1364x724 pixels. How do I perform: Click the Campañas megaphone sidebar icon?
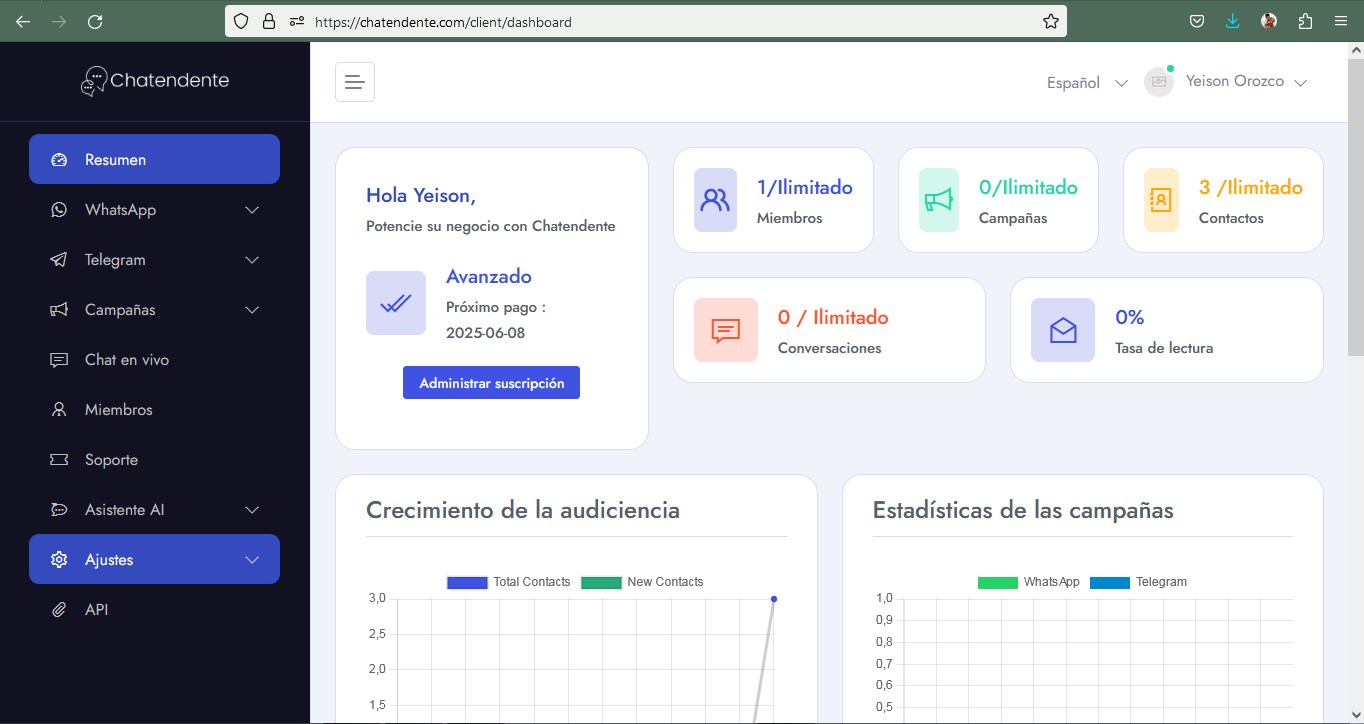59,310
